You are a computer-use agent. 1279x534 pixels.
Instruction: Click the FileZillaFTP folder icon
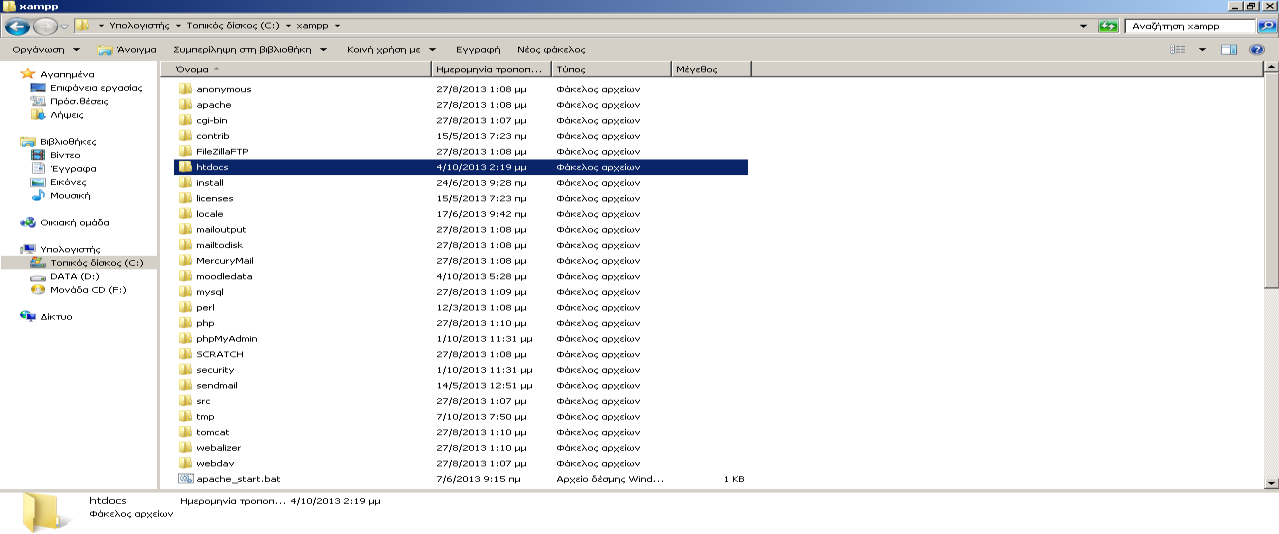point(185,151)
